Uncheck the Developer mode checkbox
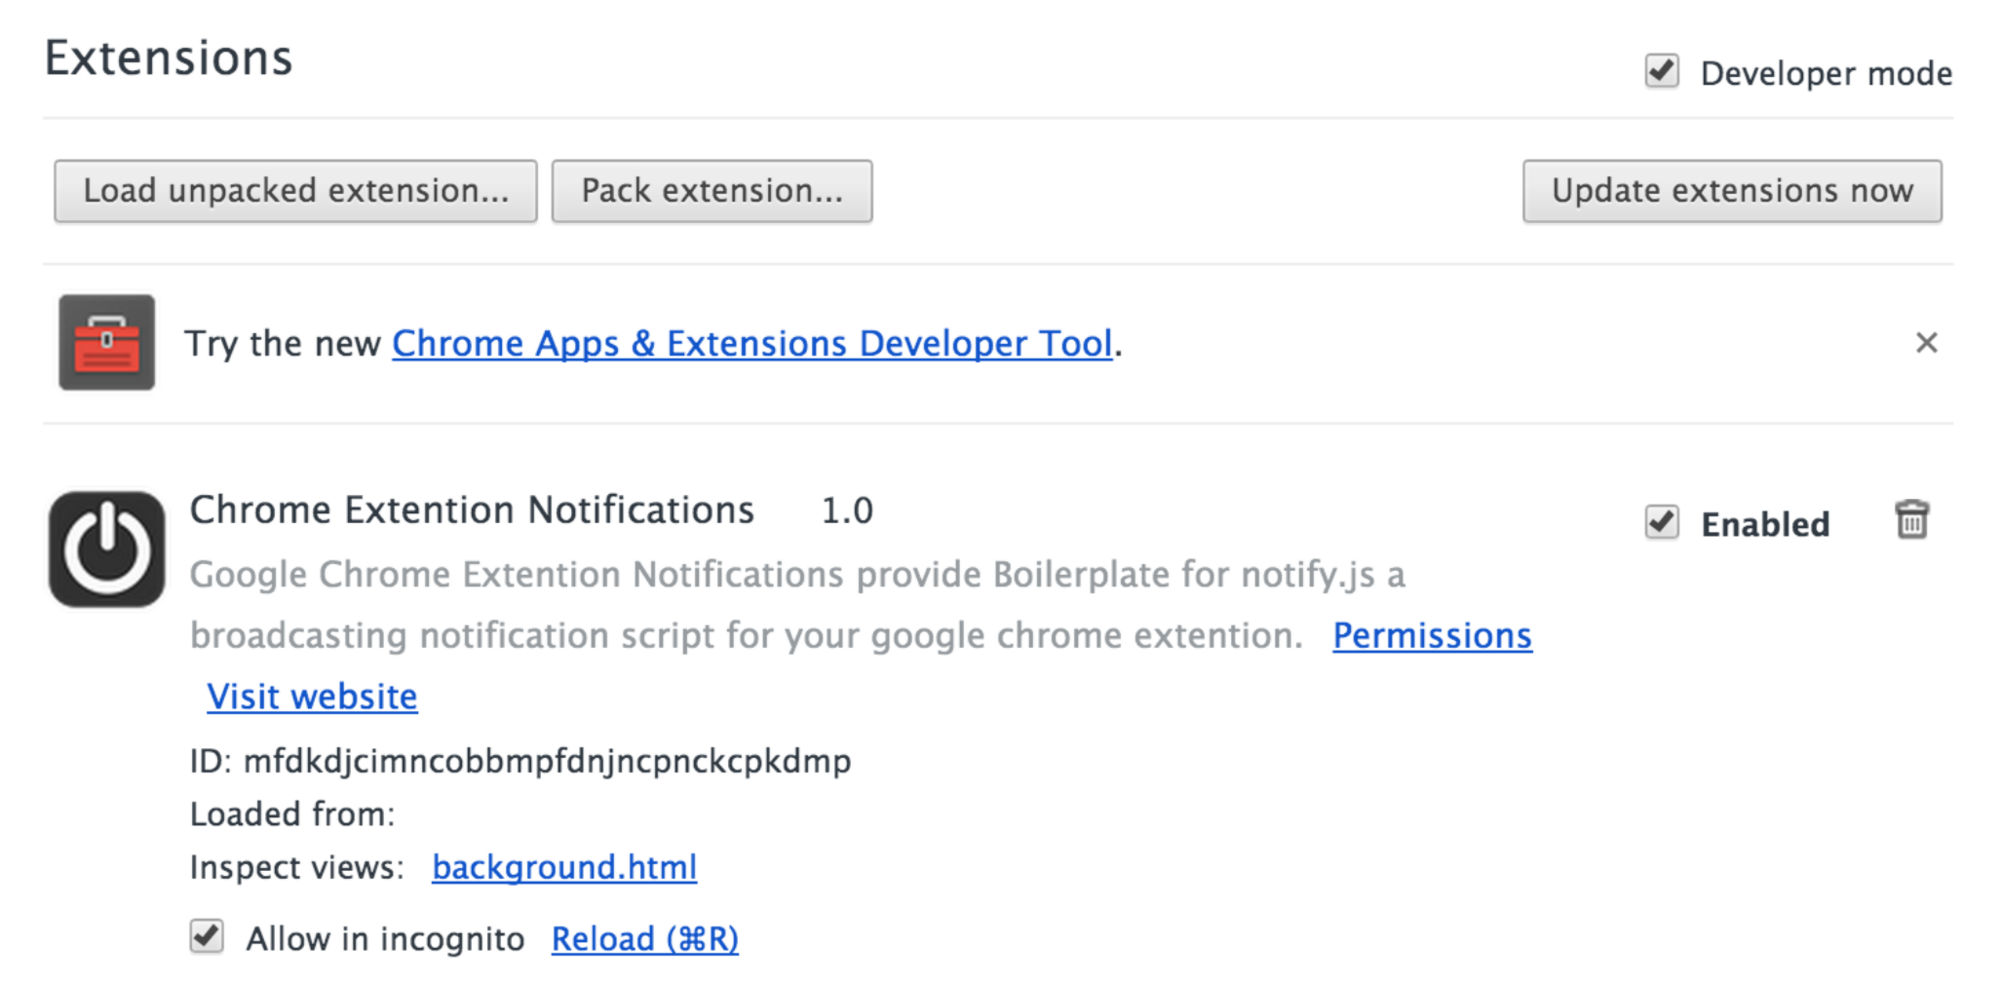This screenshot has height=982, width=2000. coord(1661,72)
